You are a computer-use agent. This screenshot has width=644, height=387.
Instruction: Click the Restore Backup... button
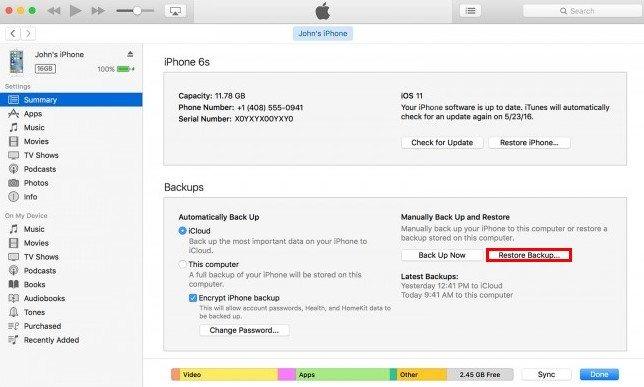[x=529, y=255]
